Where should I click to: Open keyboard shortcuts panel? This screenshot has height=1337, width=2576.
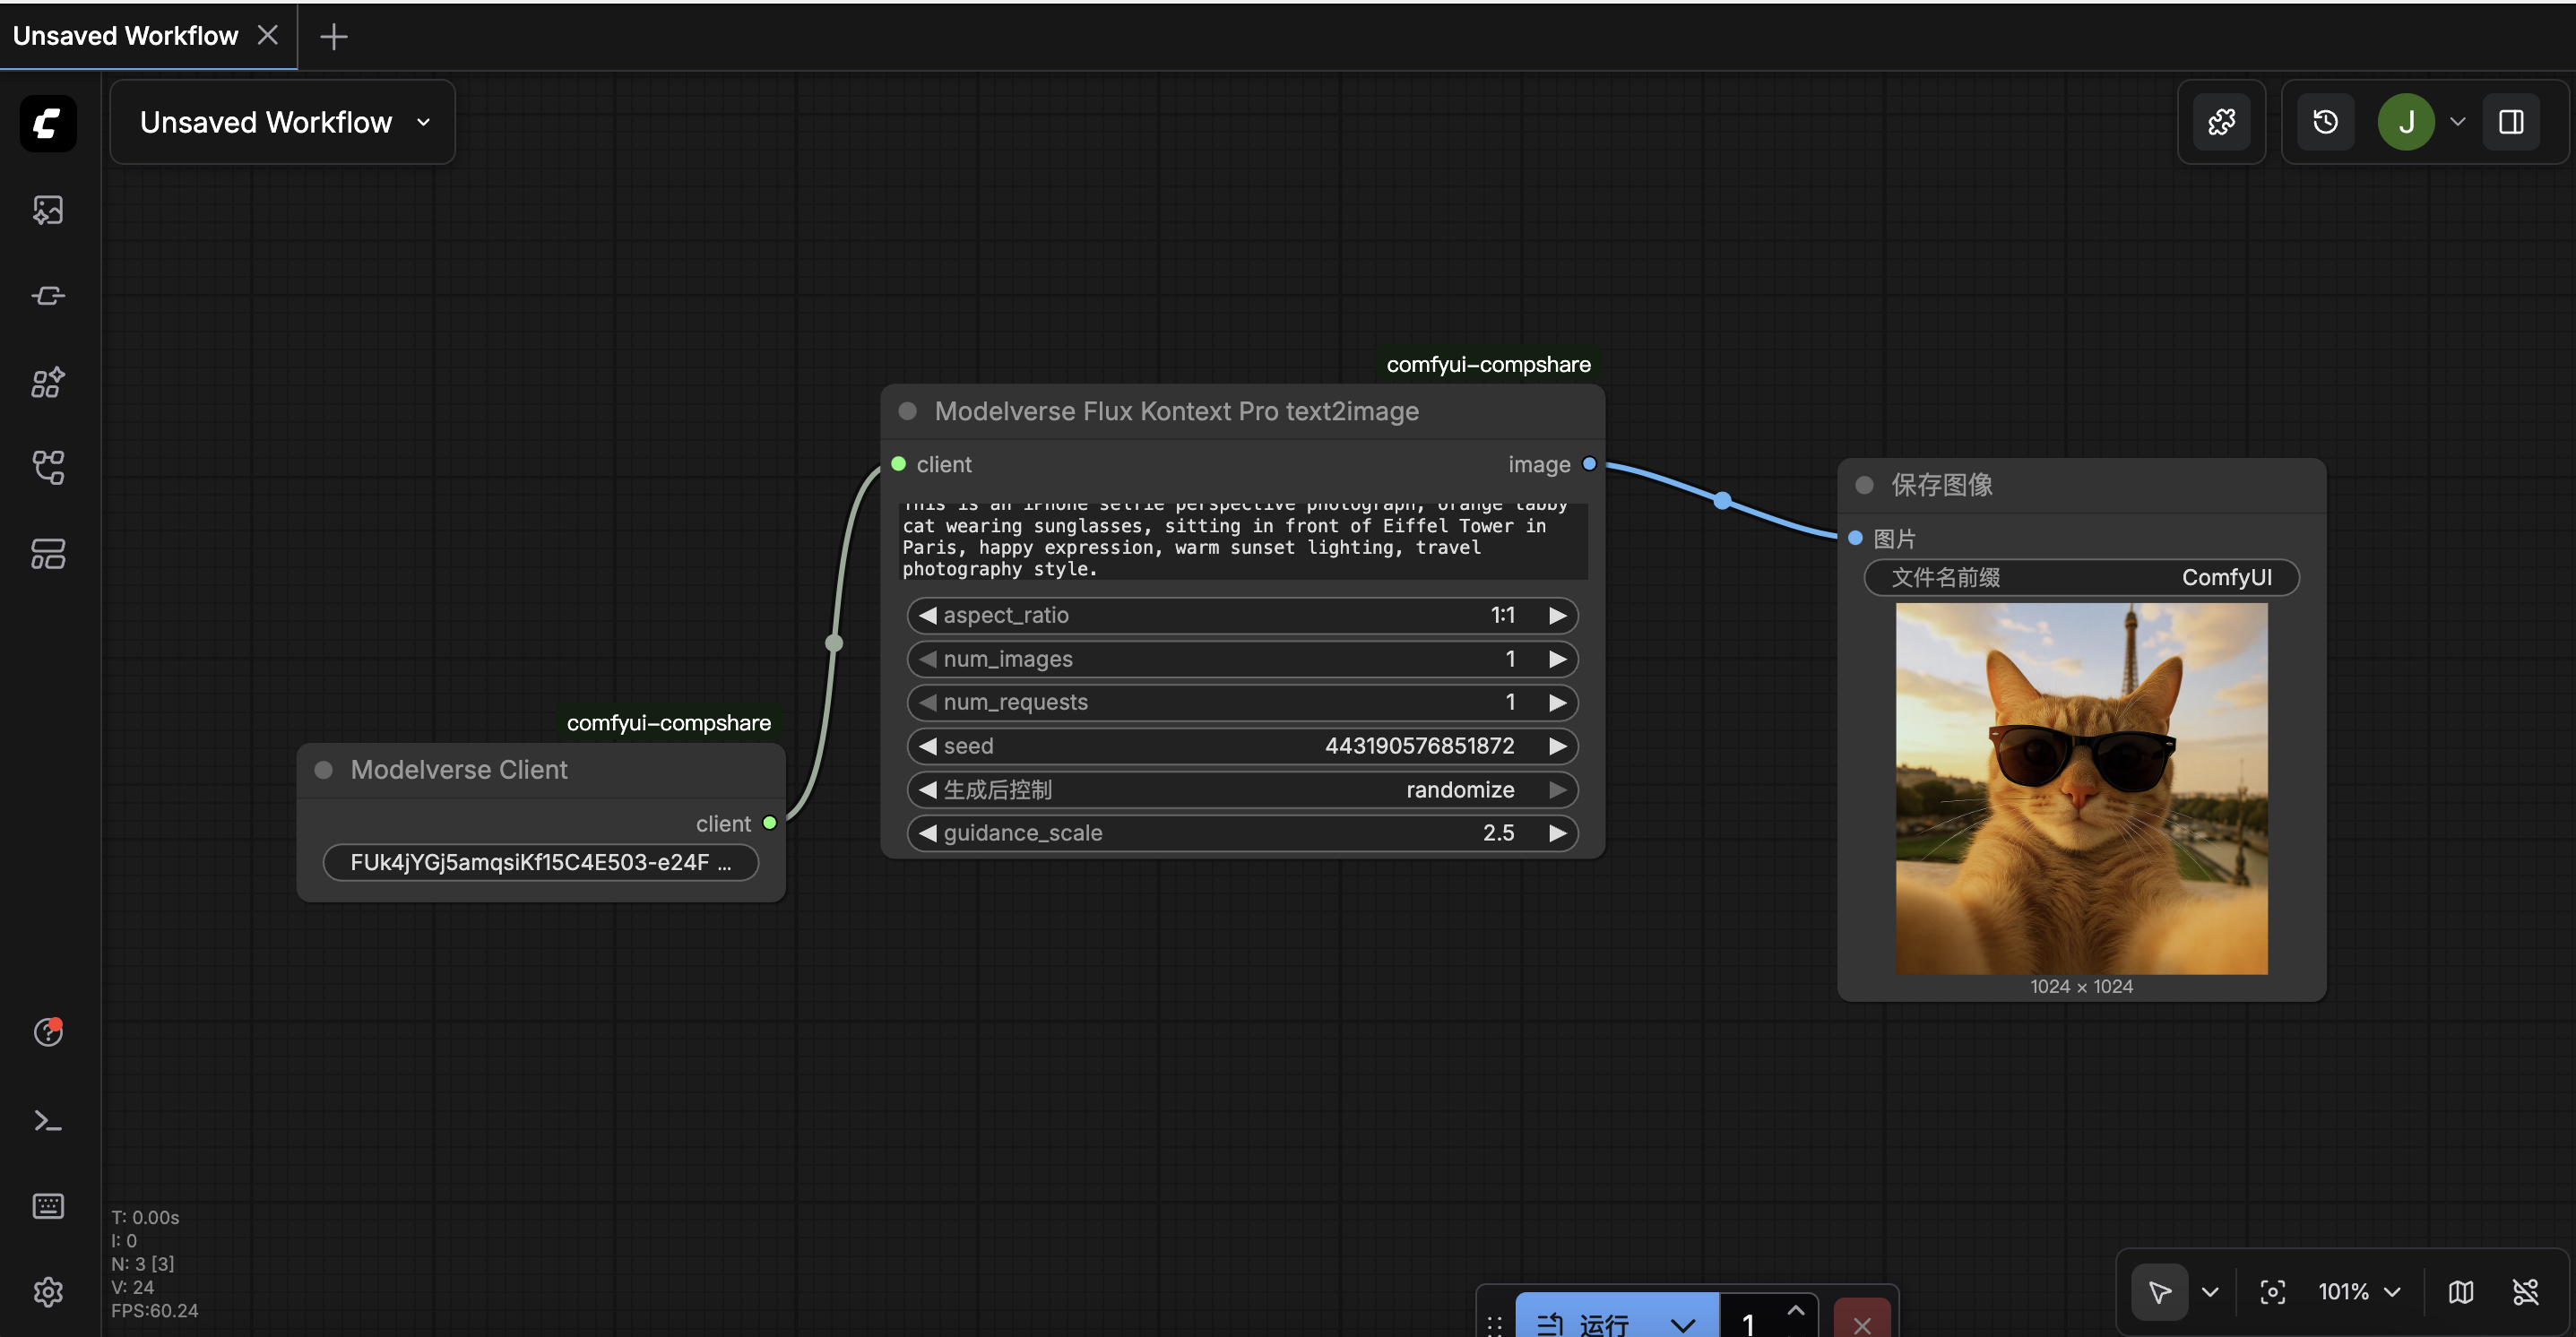(x=48, y=1206)
